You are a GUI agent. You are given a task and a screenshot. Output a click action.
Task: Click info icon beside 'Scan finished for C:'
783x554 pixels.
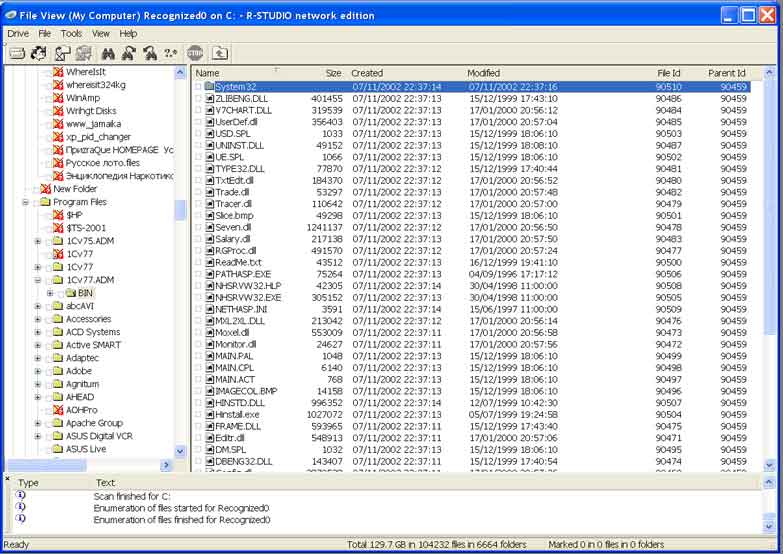click(20, 495)
